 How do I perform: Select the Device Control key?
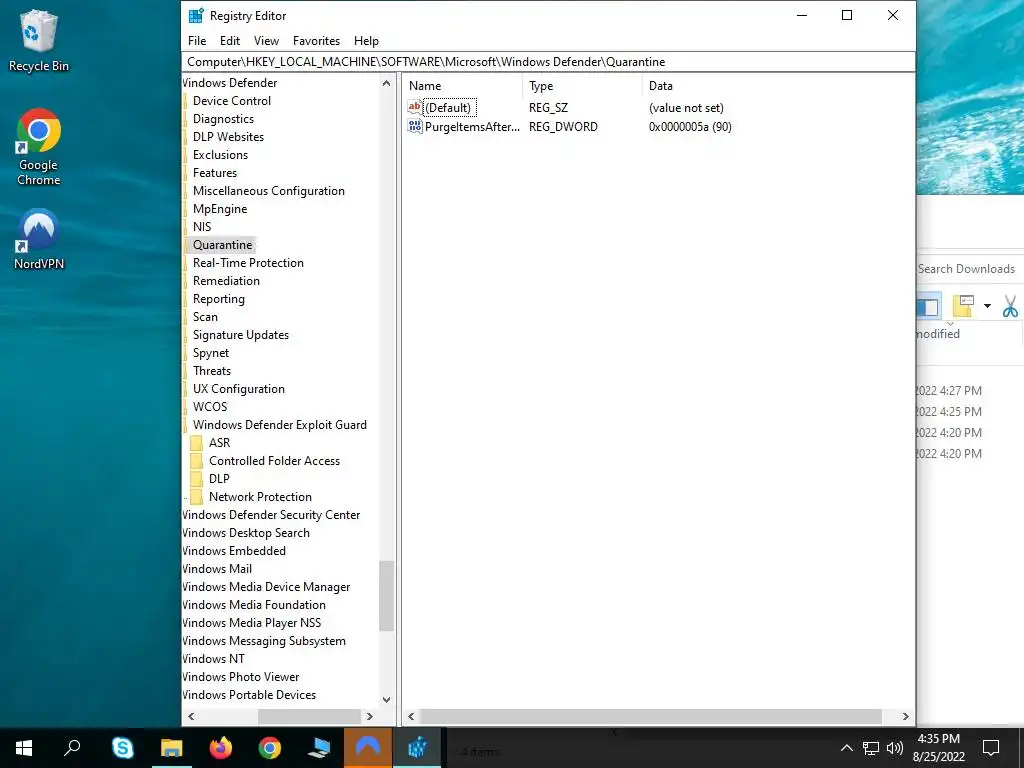pos(232,101)
